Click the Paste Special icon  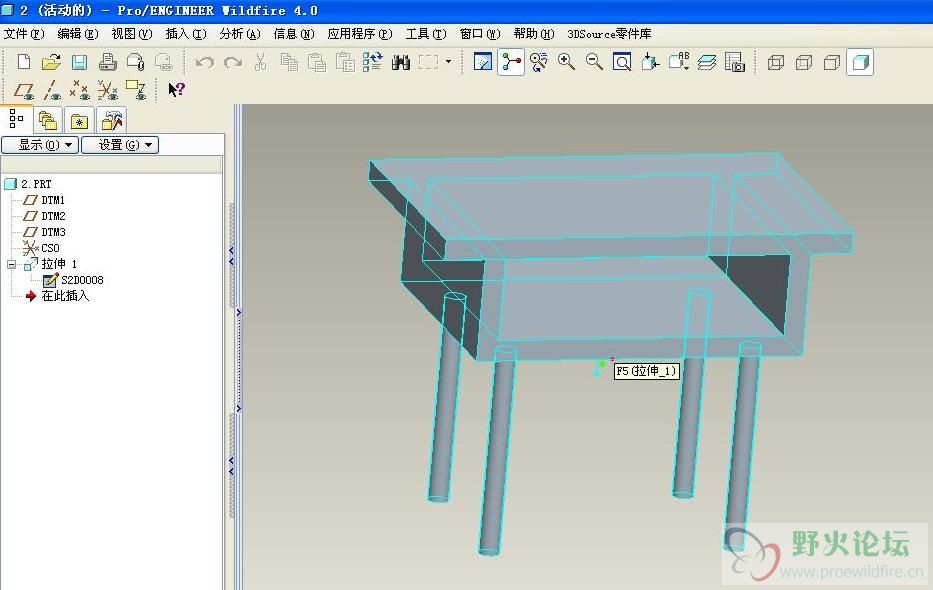(x=345, y=62)
